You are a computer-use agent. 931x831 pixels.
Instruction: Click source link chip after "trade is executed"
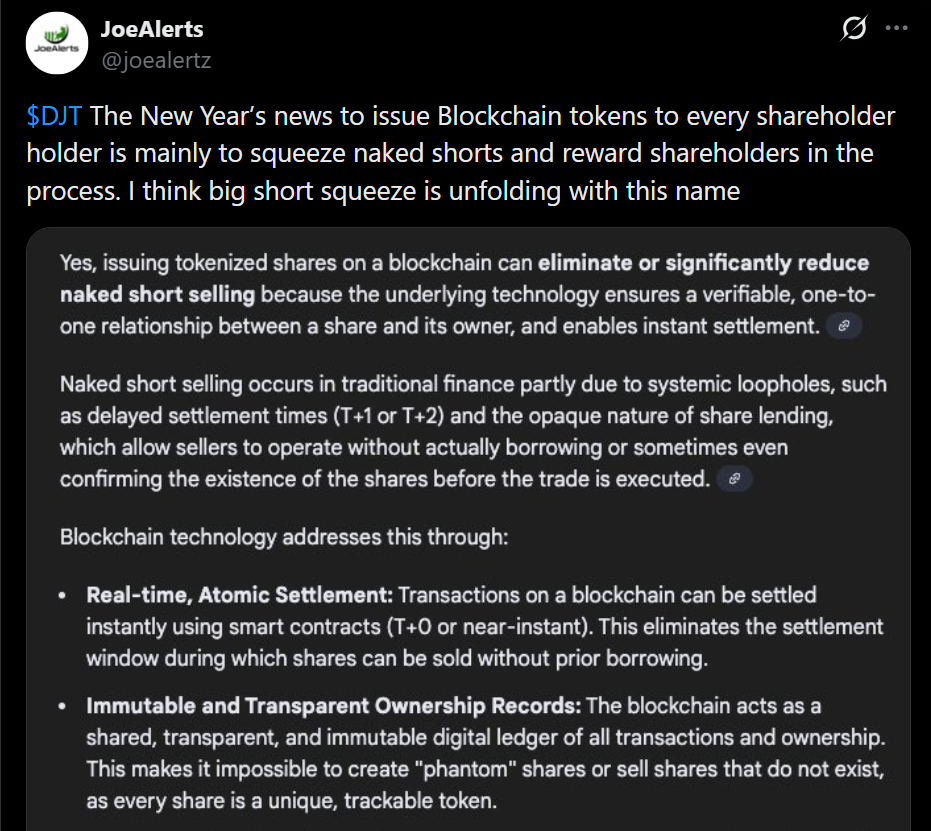pos(735,479)
